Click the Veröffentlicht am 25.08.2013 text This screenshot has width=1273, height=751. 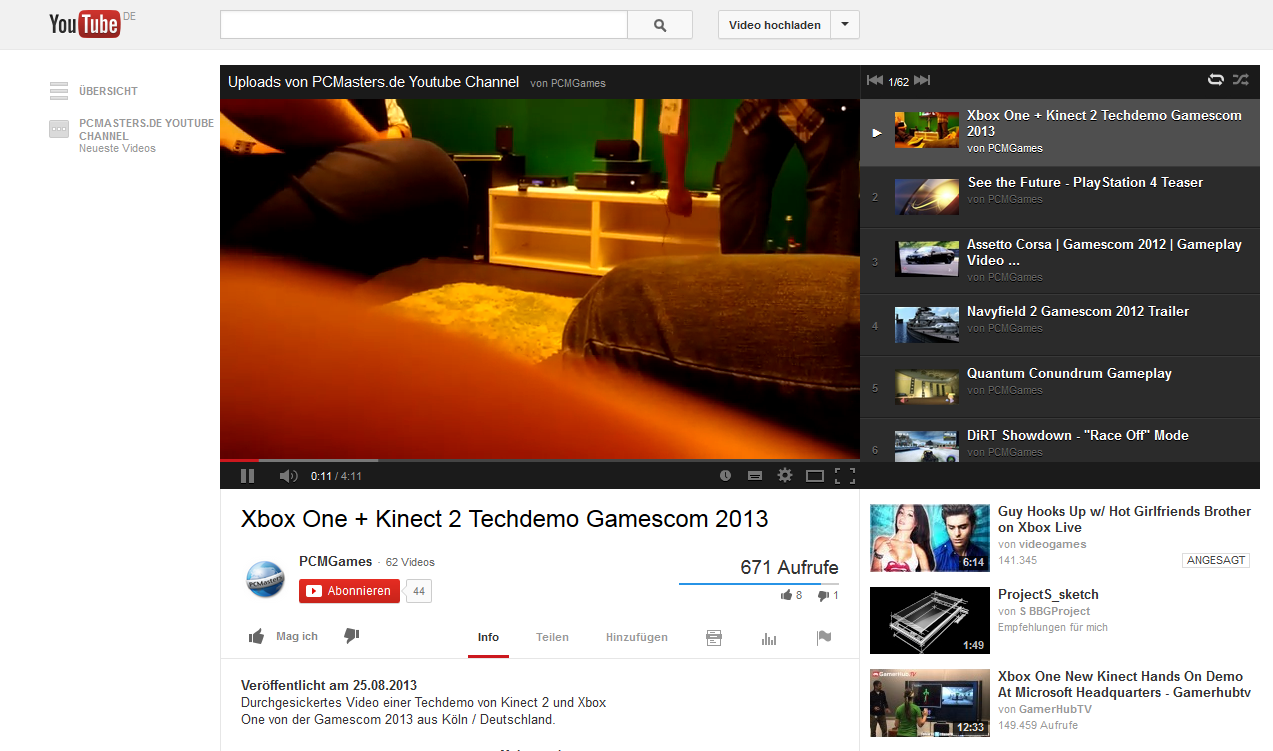pos(329,686)
